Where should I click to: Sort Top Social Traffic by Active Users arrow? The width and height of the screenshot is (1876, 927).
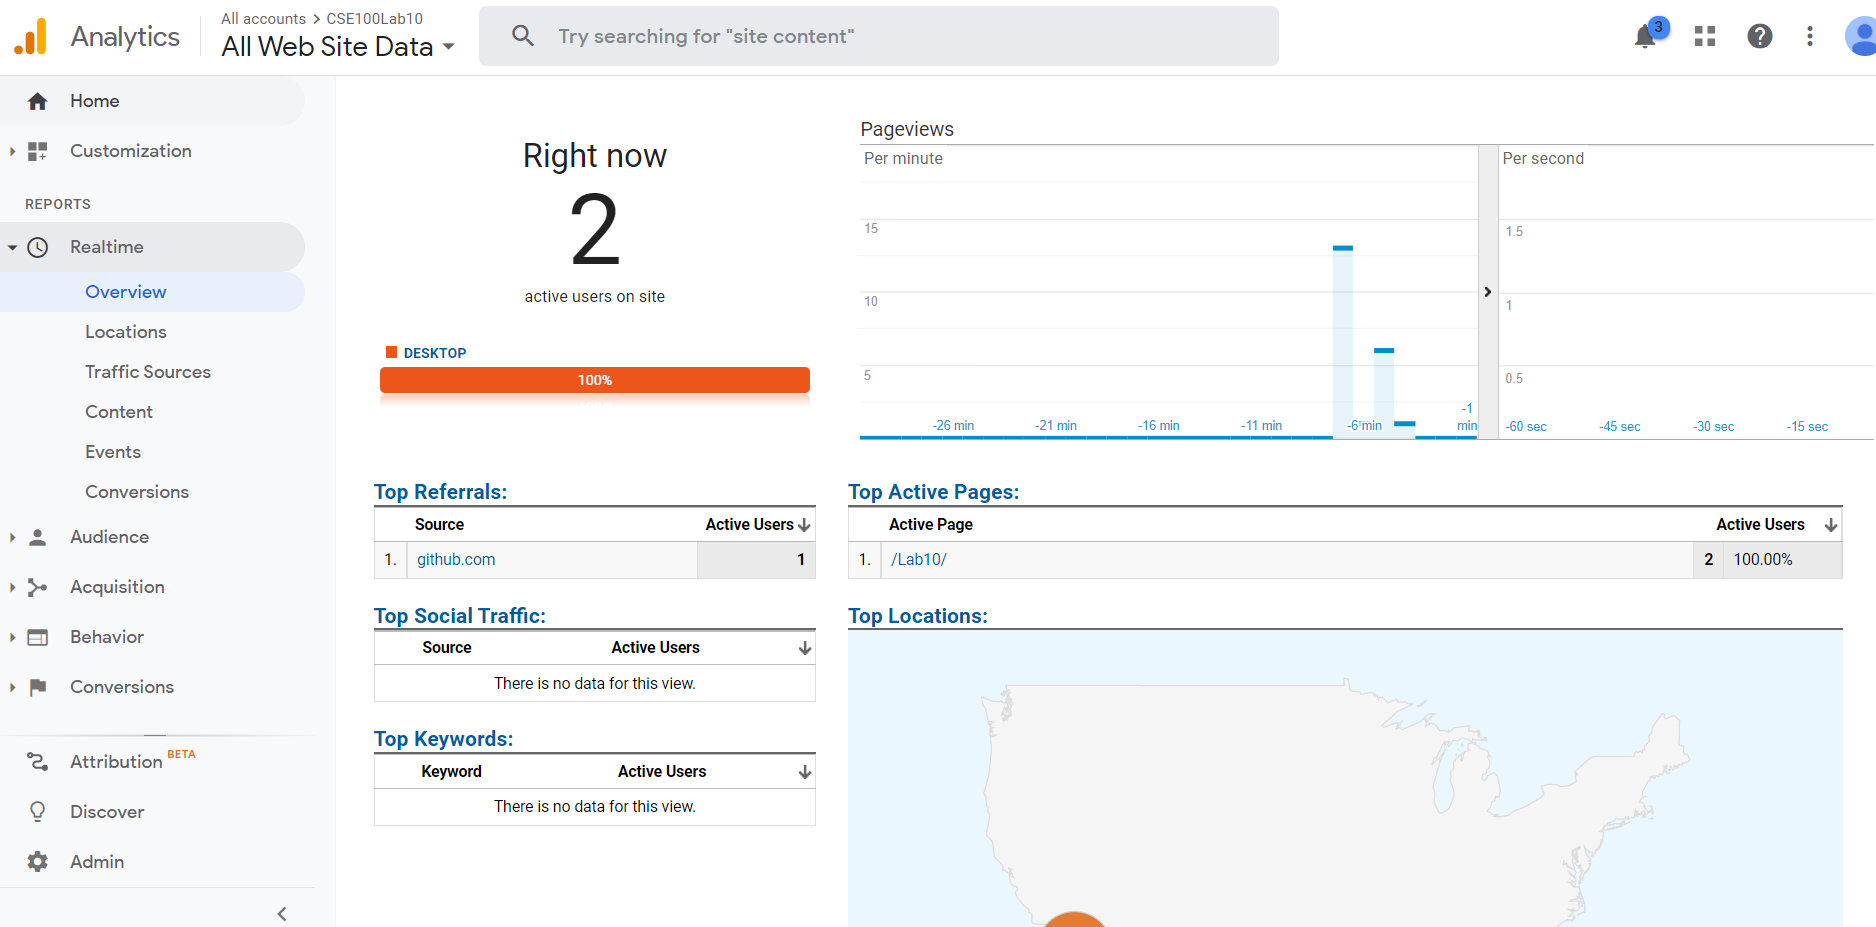pyautogui.click(x=805, y=649)
